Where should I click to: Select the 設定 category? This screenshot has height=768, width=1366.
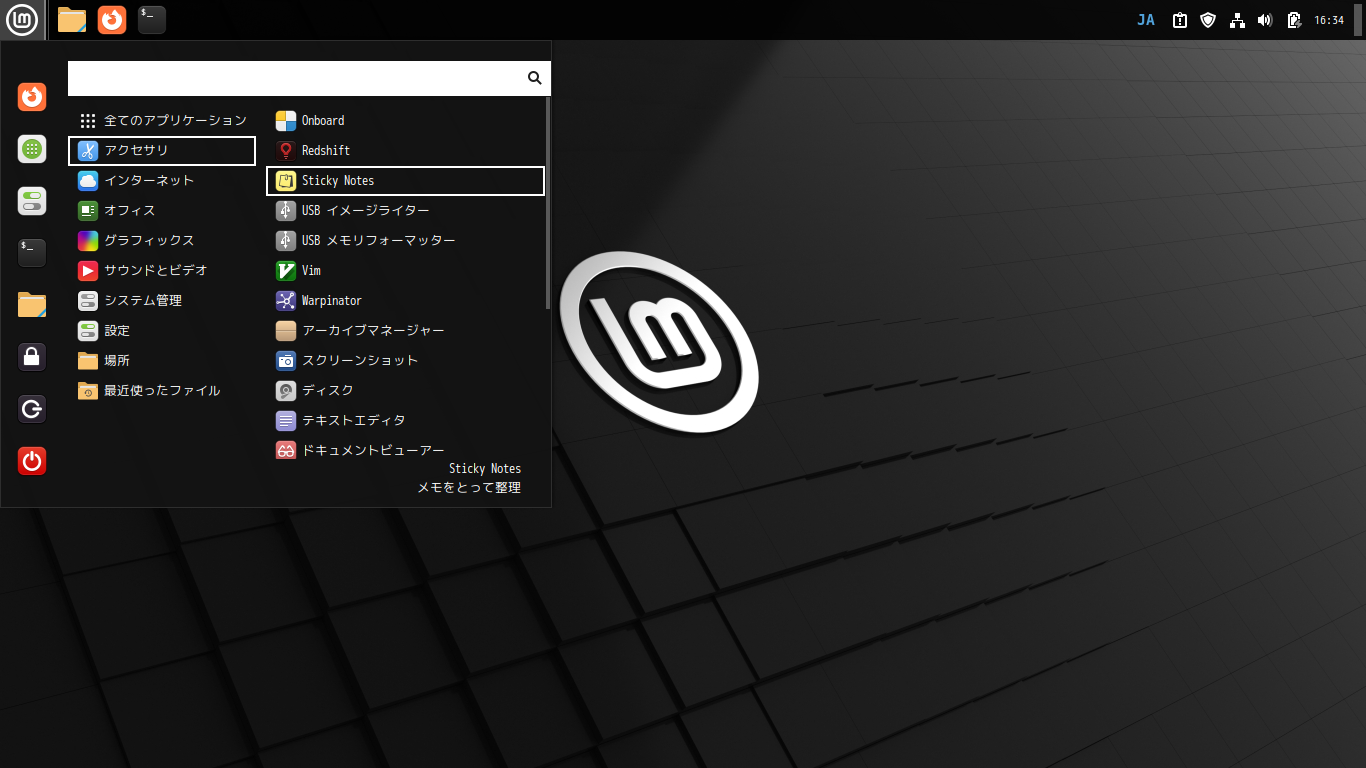162,331
